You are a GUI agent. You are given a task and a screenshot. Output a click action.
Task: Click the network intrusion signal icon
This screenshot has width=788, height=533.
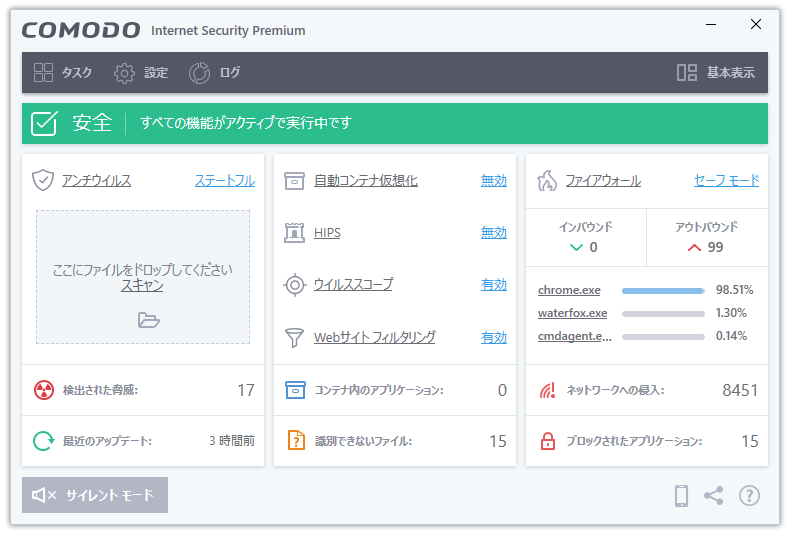click(548, 390)
